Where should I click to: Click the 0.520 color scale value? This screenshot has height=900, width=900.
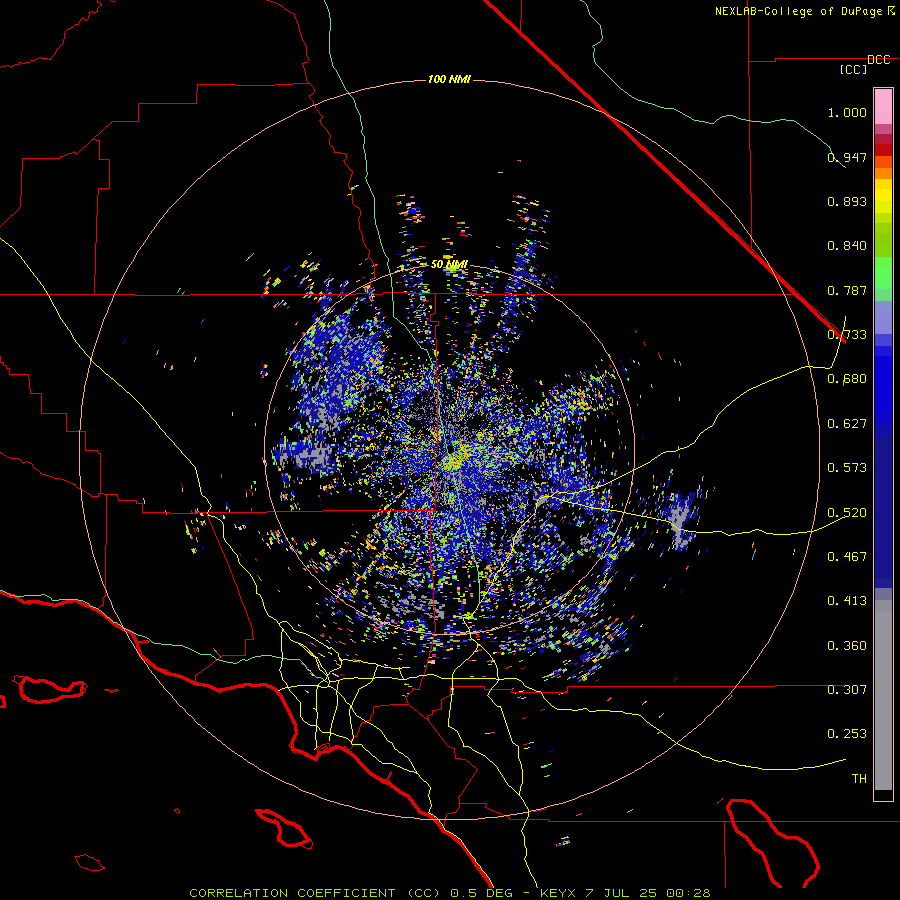click(x=847, y=513)
